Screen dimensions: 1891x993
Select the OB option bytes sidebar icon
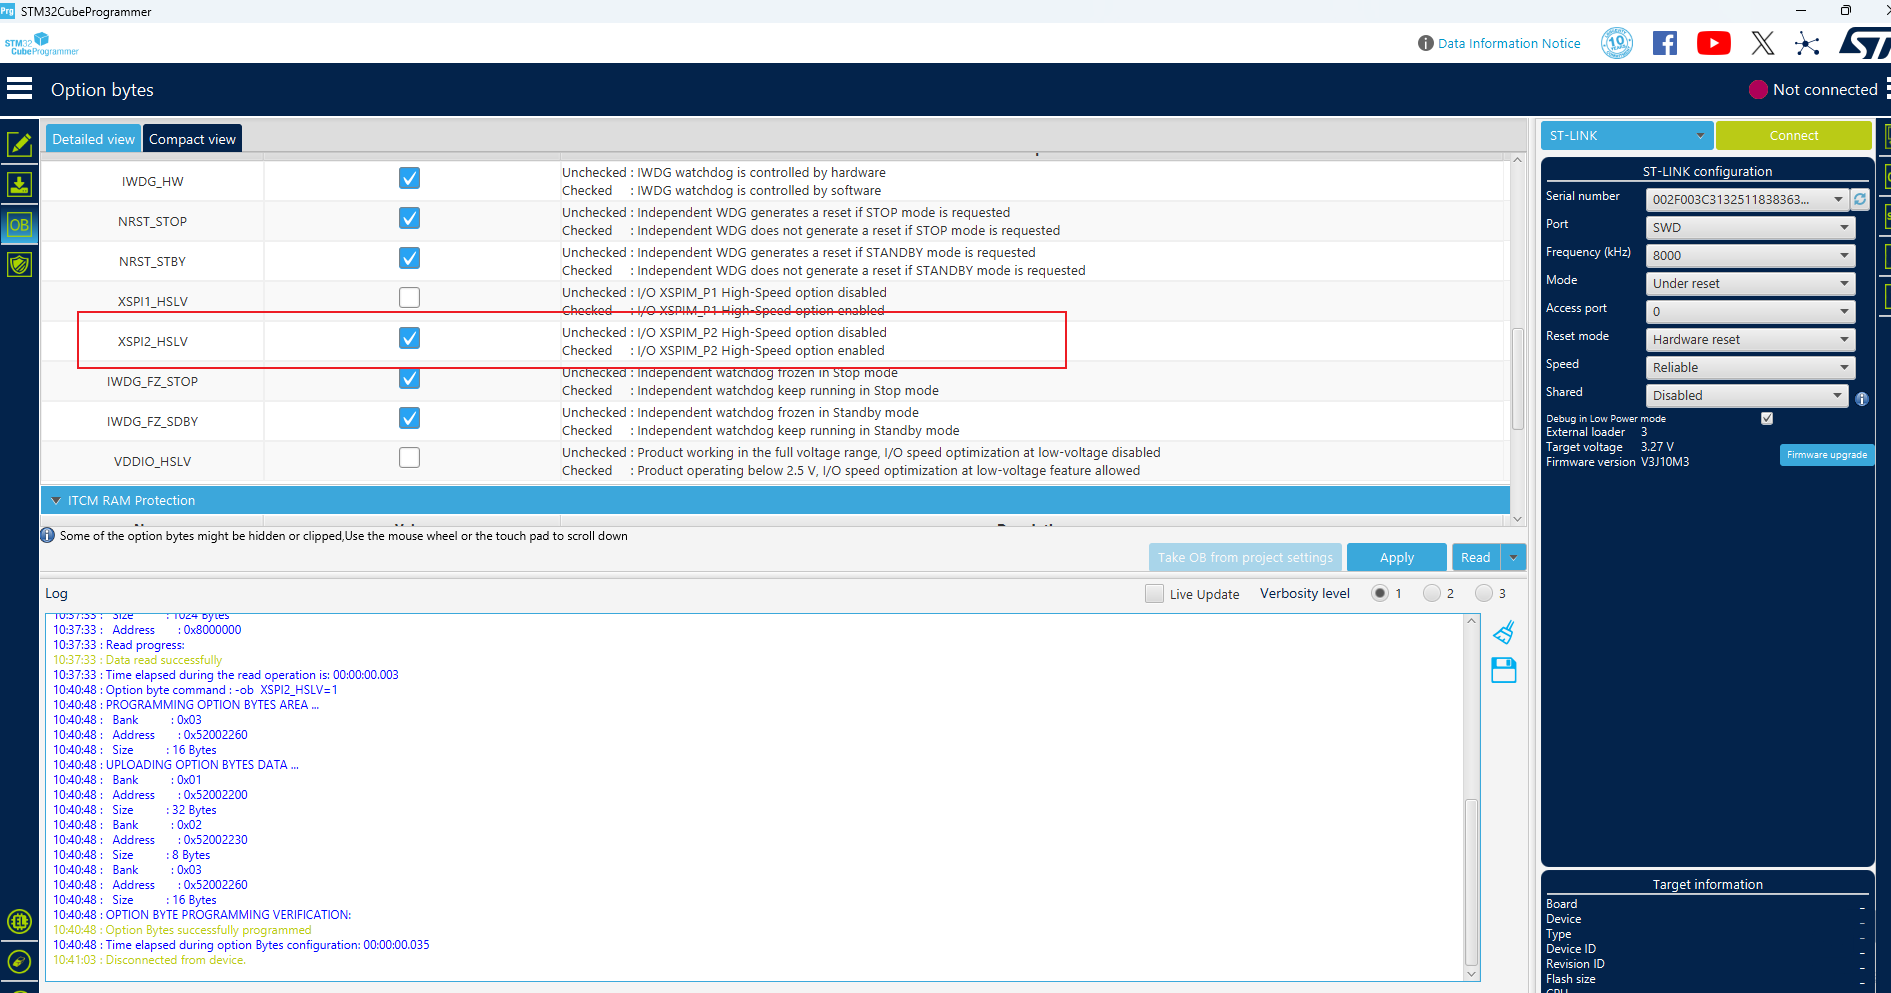[19, 225]
